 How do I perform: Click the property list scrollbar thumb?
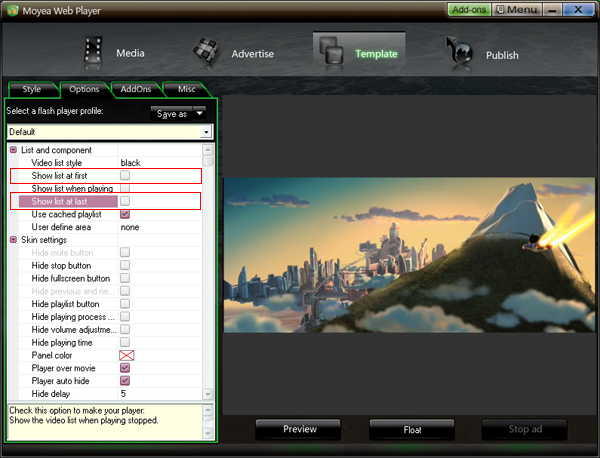(x=207, y=160)
